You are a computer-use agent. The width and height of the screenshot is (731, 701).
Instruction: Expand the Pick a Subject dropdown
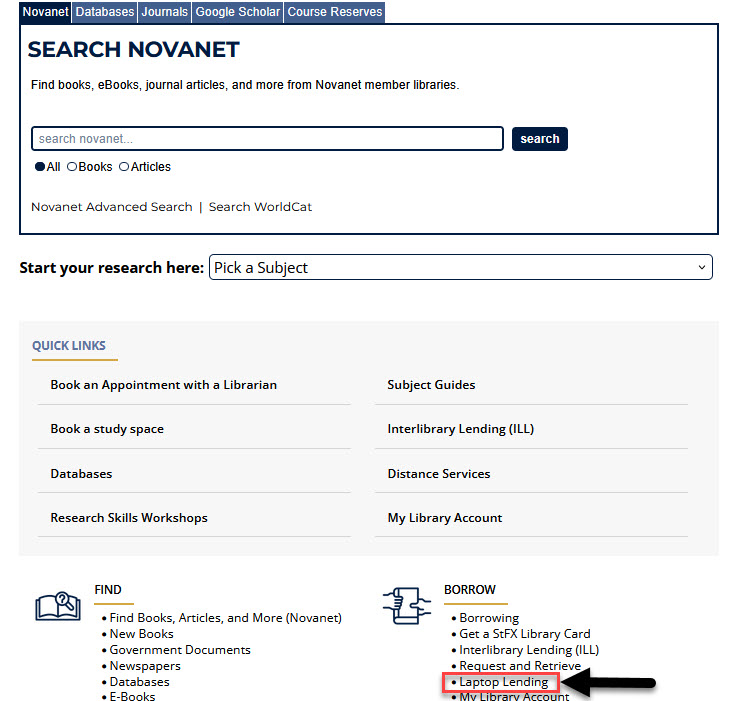(460, 268)
